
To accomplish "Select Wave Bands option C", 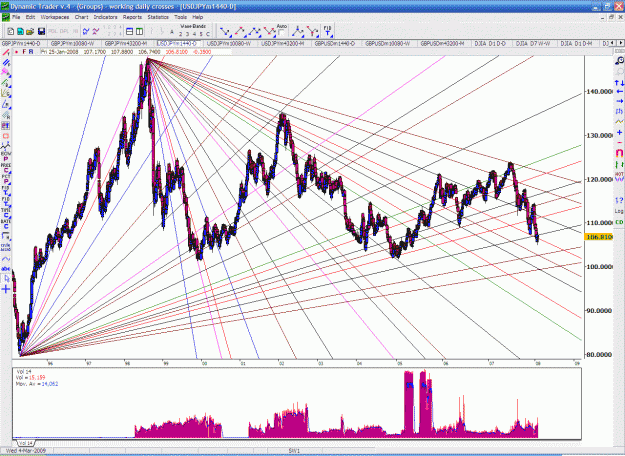I will point(208,34).
